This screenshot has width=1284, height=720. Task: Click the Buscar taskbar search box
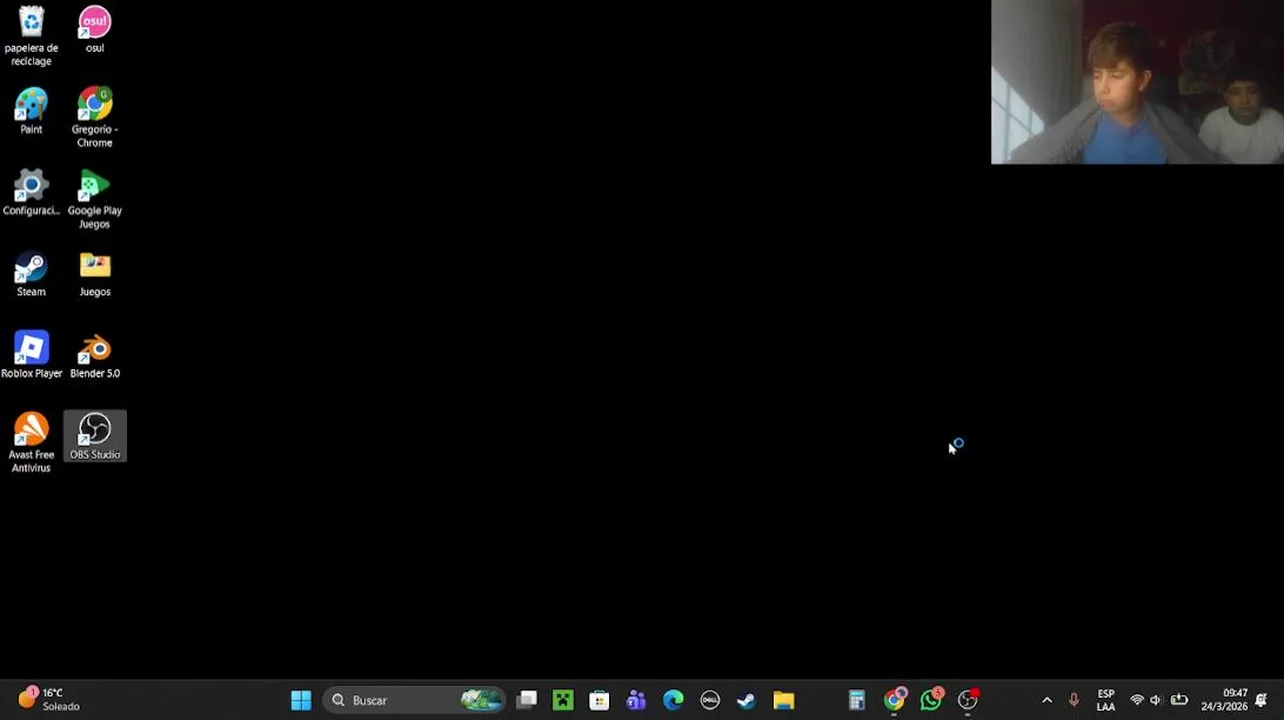coord(415,700)
